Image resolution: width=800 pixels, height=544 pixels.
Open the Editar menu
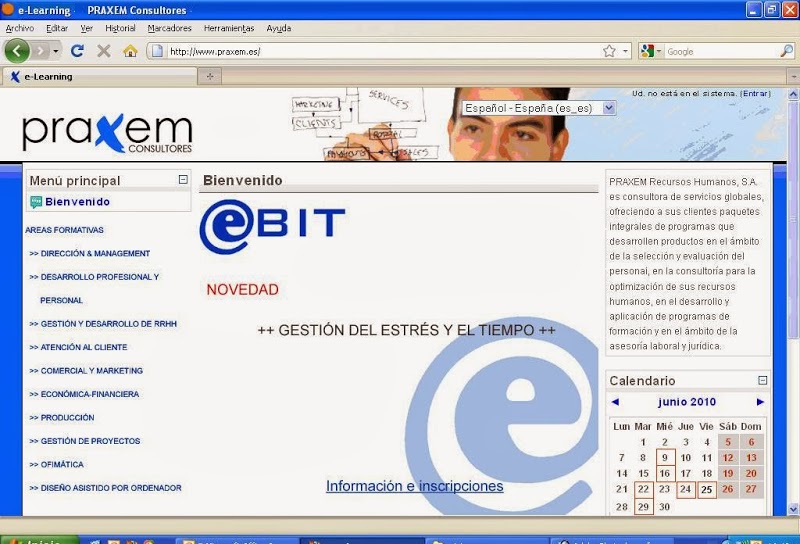tap(57, 28)
